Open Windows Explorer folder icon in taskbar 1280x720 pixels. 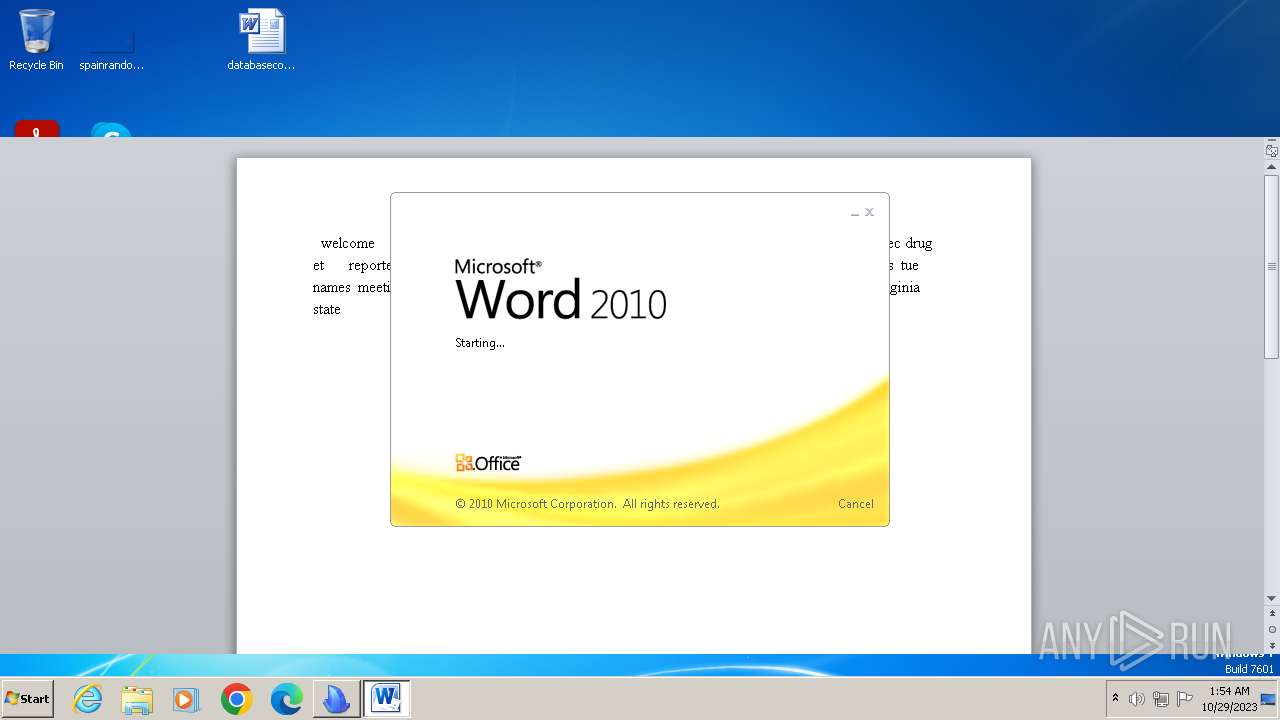137,699
